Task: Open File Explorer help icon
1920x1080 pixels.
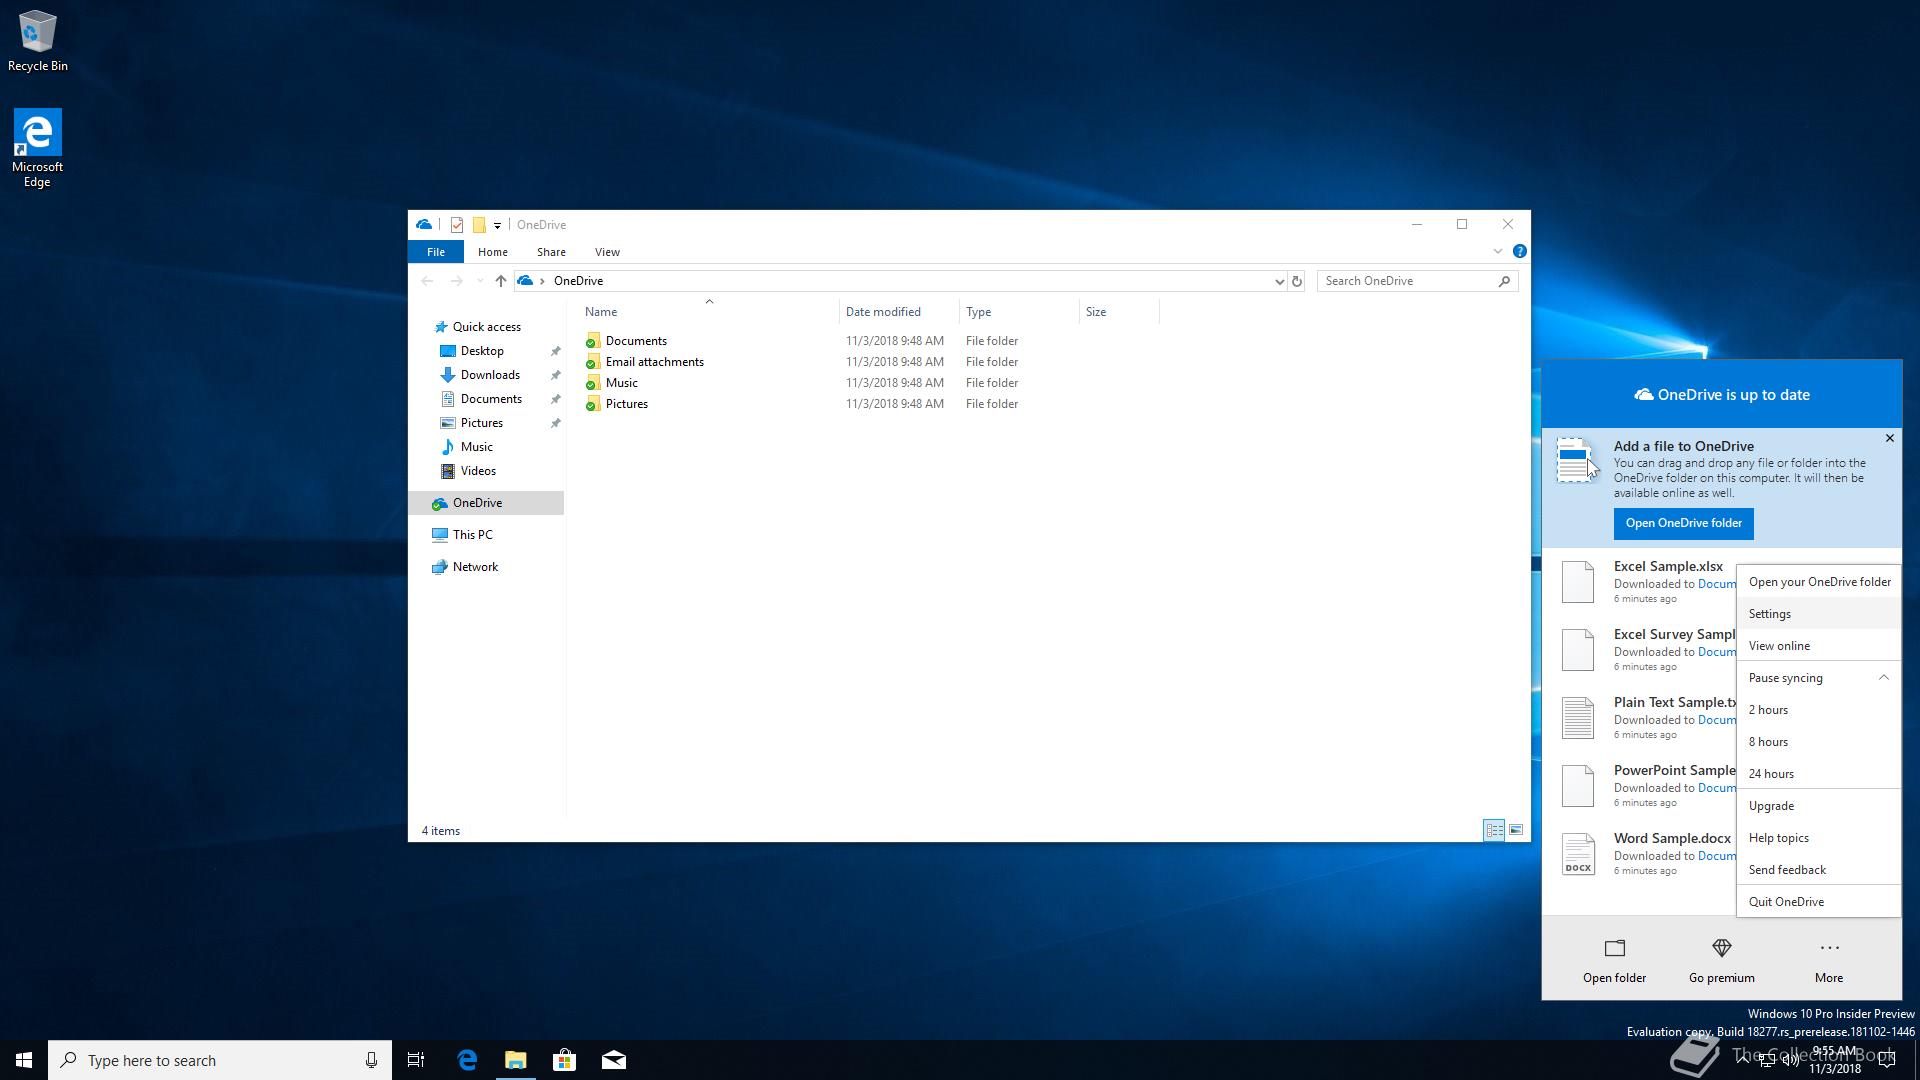Action: click(x=1519, y=251)
